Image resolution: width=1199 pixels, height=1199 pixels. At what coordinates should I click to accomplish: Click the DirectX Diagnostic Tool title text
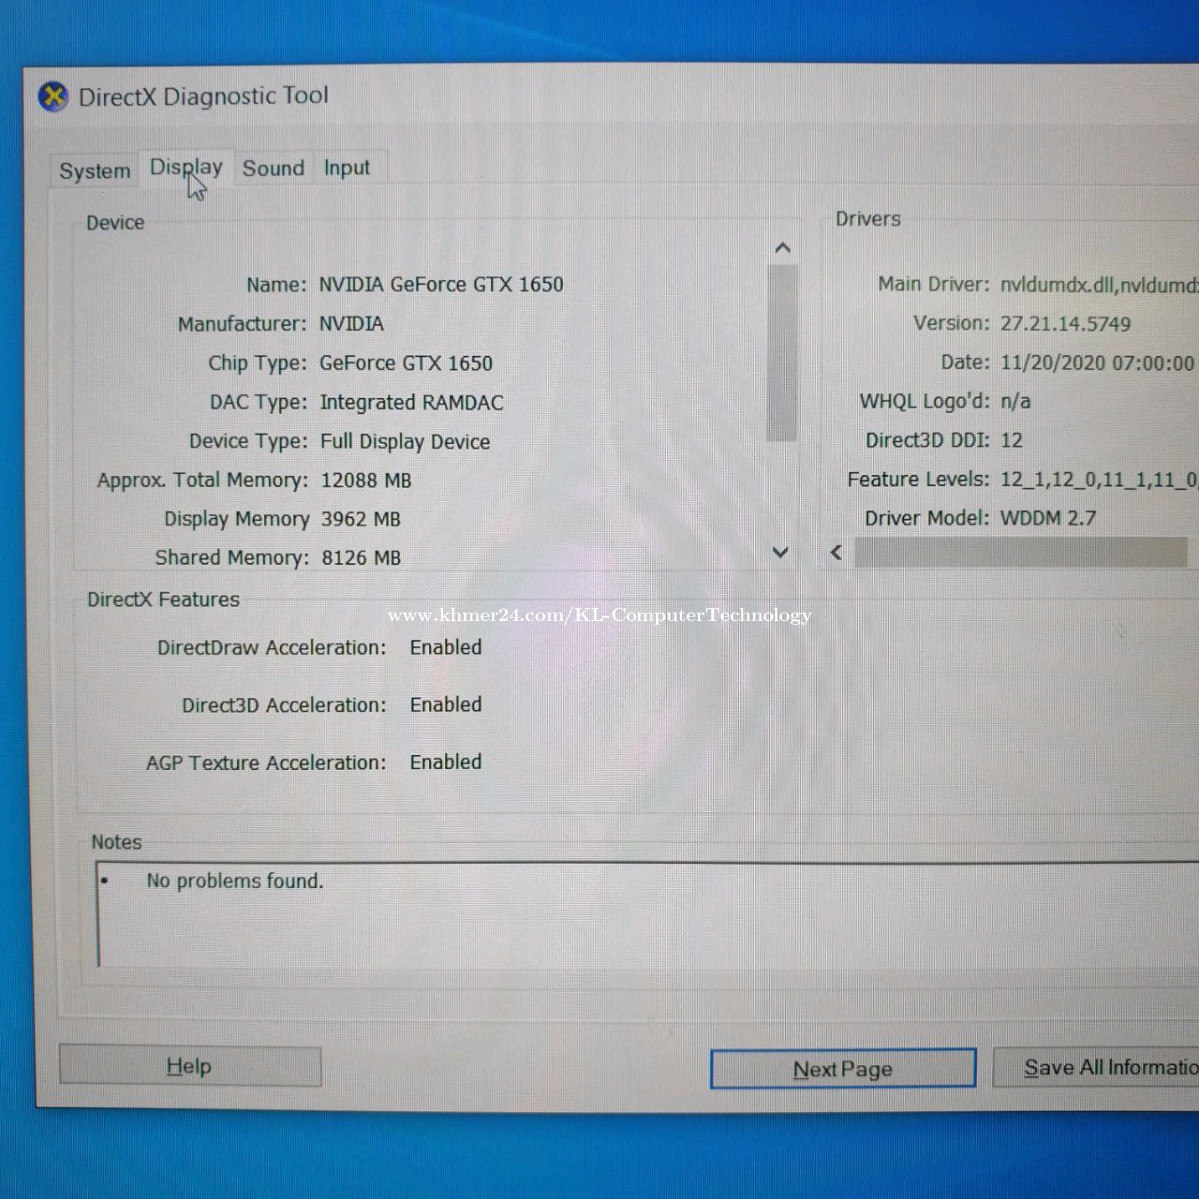(203, 96)
